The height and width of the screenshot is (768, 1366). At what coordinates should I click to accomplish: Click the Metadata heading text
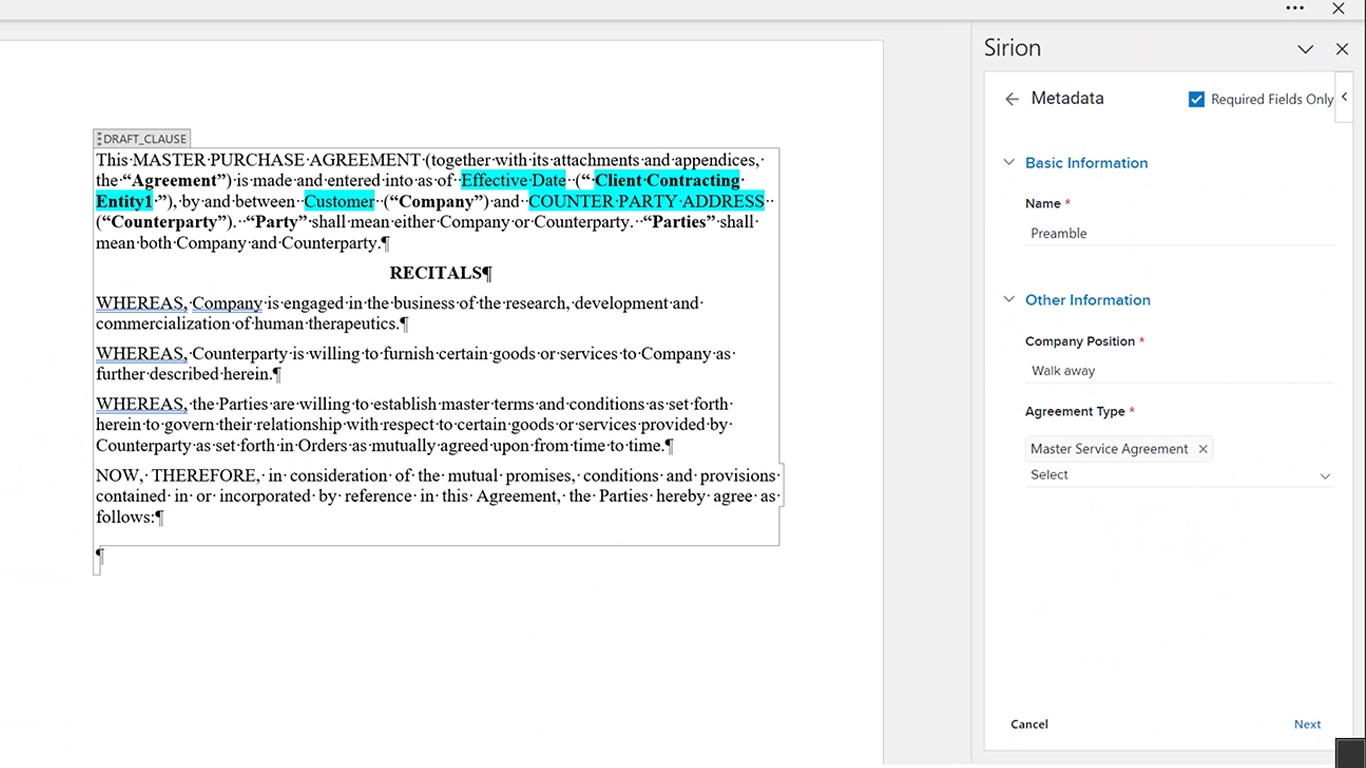point(1067,98)
